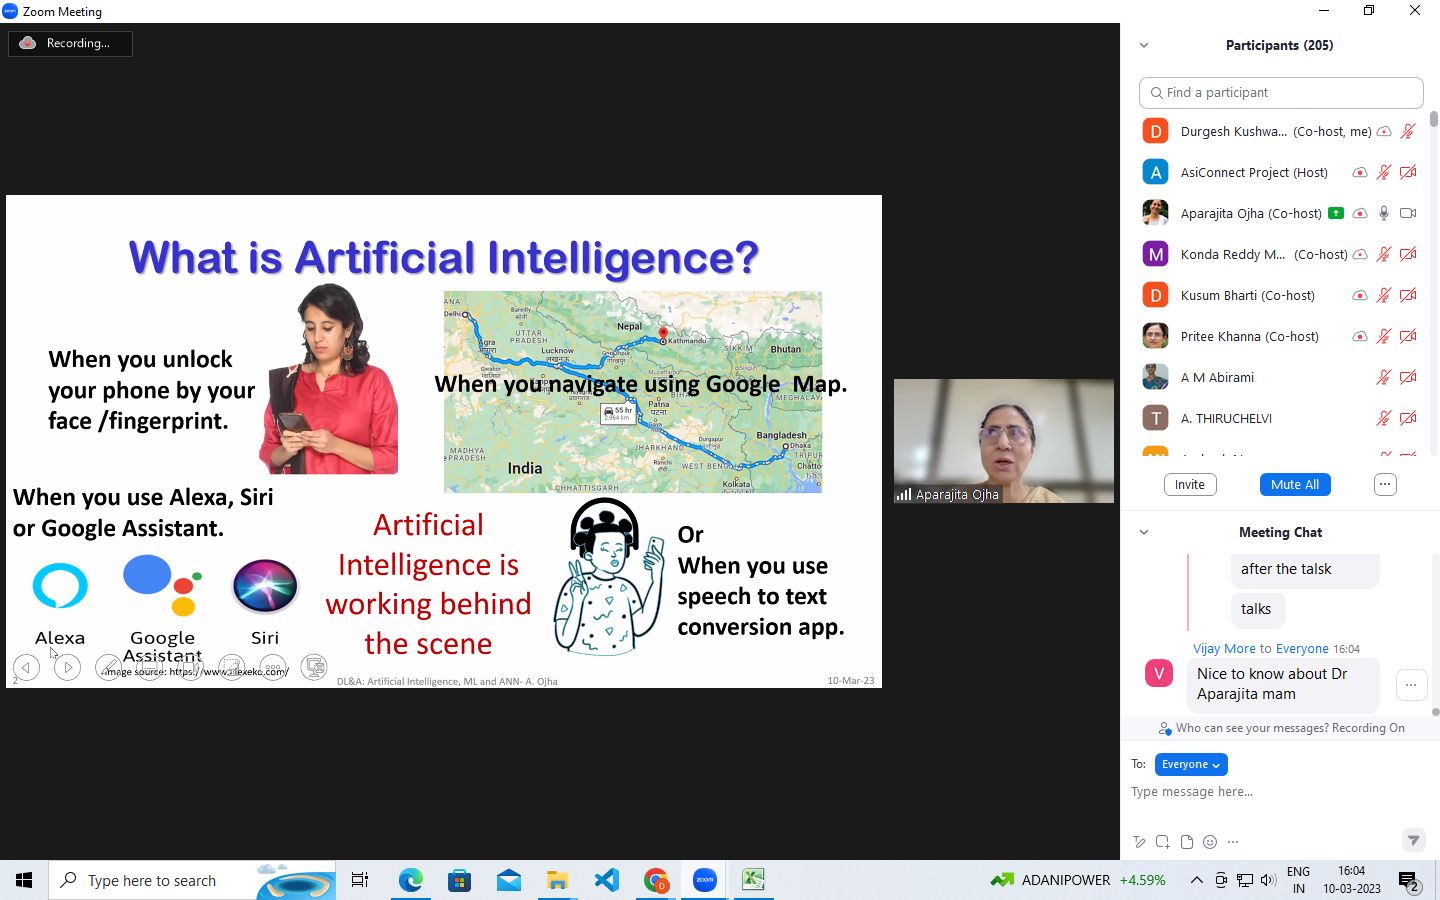The width and height of the screenshot is (1440, 900).
Task: Open Visual Studio Code from taskbar
Action: click(607, 880)
